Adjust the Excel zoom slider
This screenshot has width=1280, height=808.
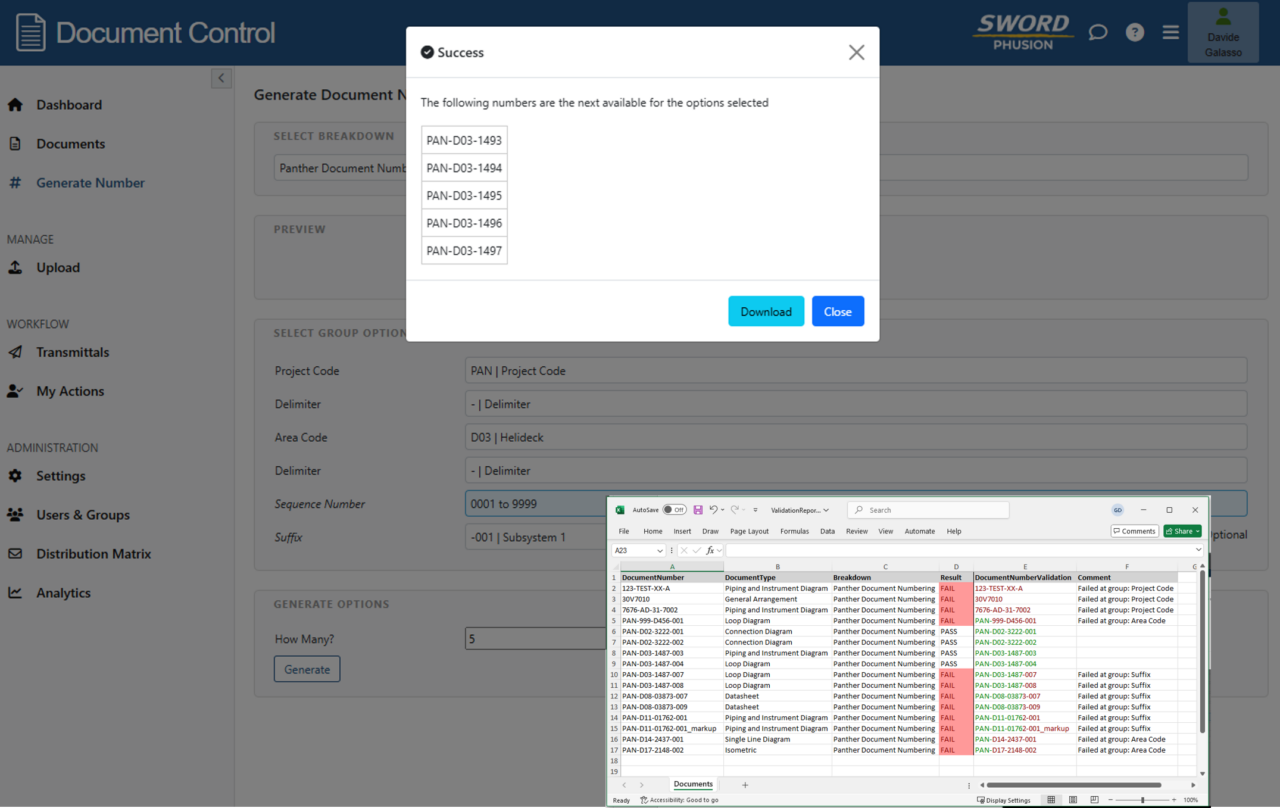(1143, 800)
